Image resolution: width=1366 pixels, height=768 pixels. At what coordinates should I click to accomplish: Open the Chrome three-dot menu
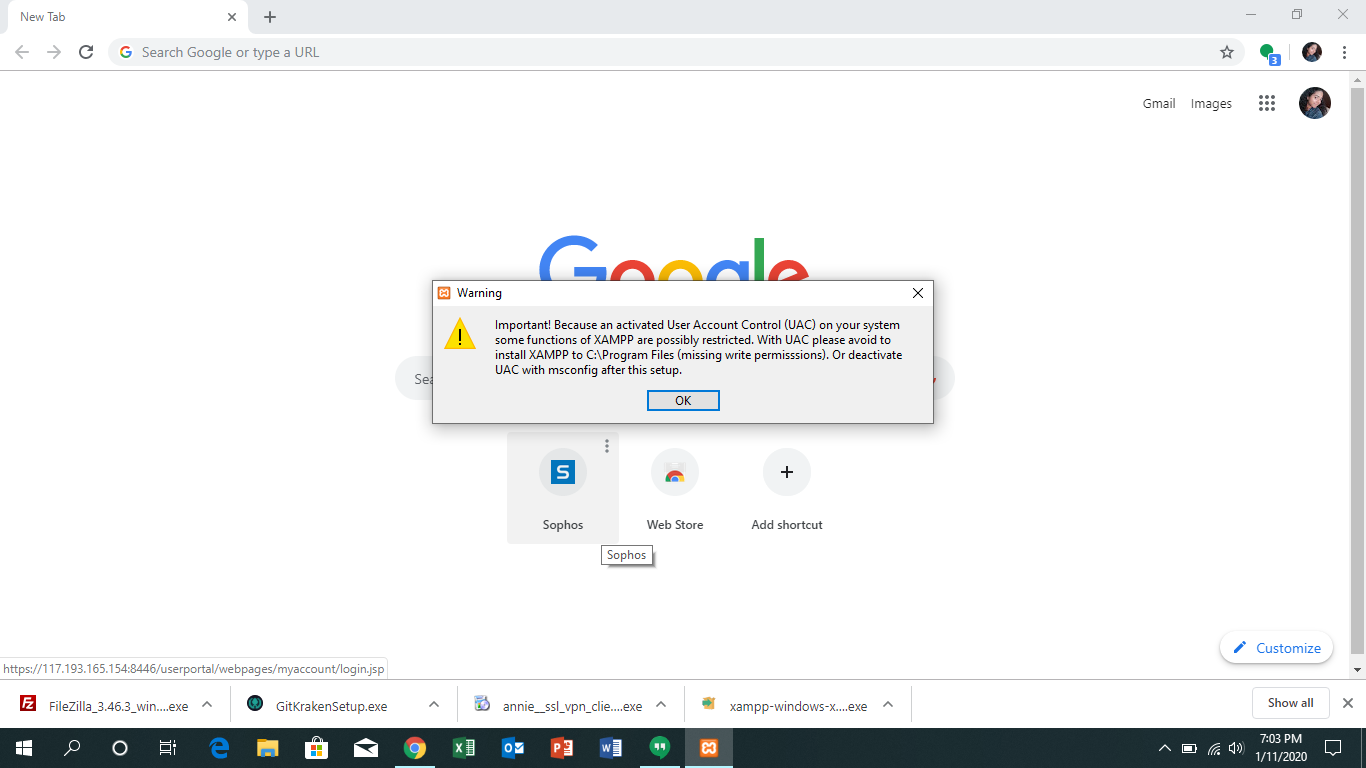(x=1344, y=52)
